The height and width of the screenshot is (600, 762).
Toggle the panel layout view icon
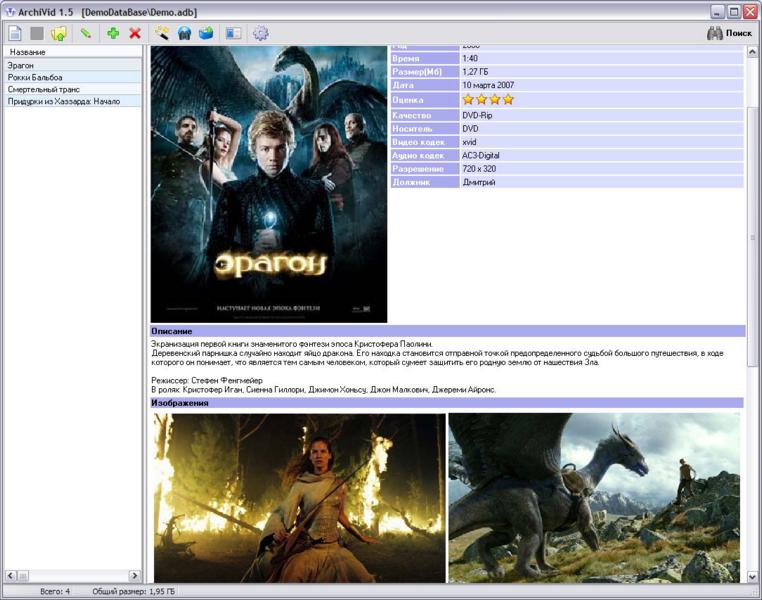click(233, 33)
